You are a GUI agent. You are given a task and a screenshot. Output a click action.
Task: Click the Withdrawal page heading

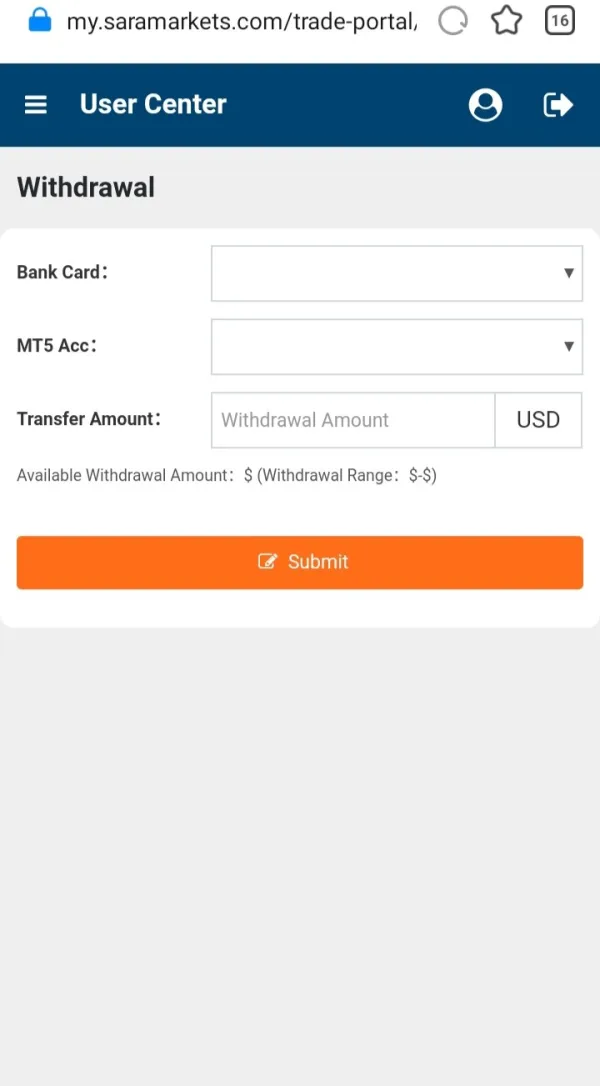tap(86, 187)
